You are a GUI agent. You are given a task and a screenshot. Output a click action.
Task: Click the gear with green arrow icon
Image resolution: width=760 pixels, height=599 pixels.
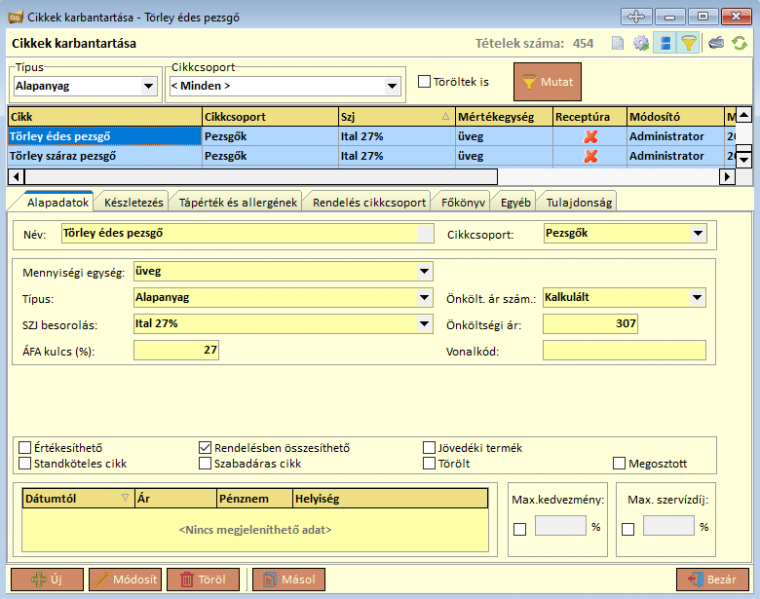(641, 43)
